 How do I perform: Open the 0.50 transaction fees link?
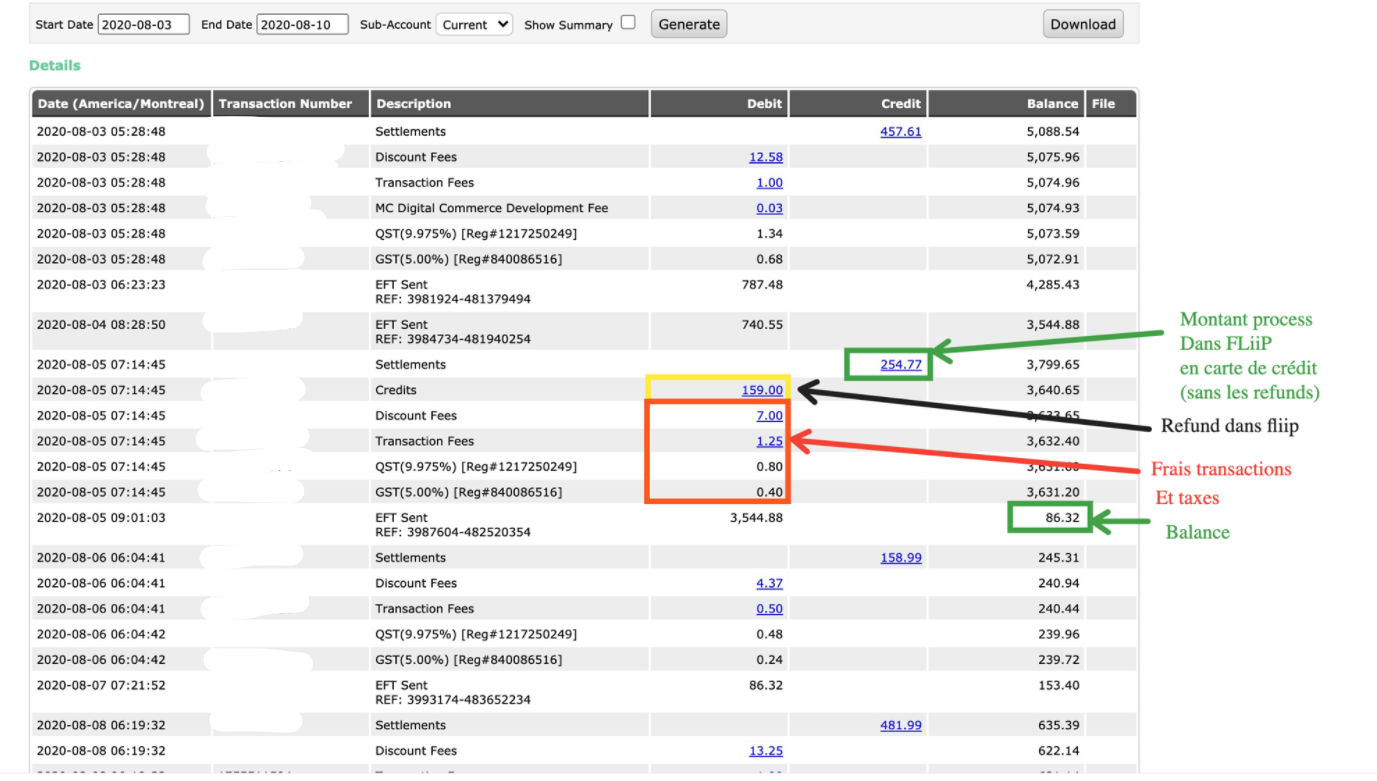(x=769, y=609)
